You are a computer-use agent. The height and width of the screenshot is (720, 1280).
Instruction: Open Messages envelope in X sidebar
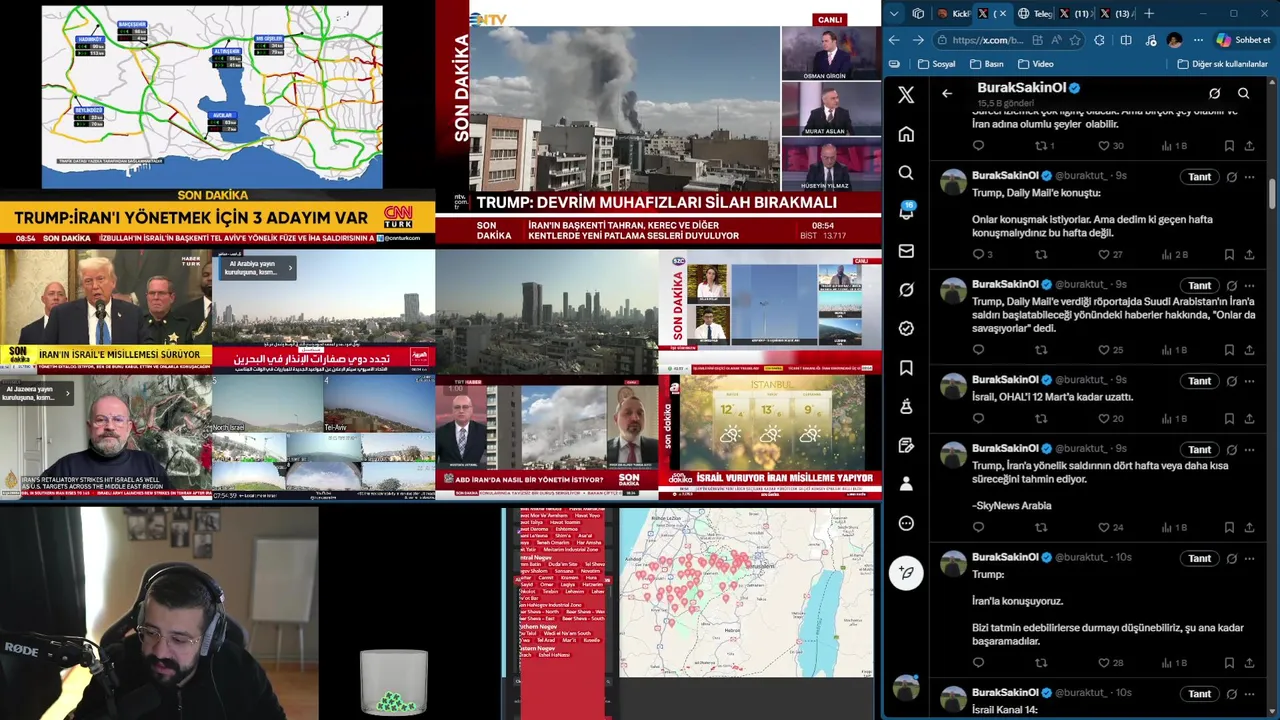(x=906, y=251)
